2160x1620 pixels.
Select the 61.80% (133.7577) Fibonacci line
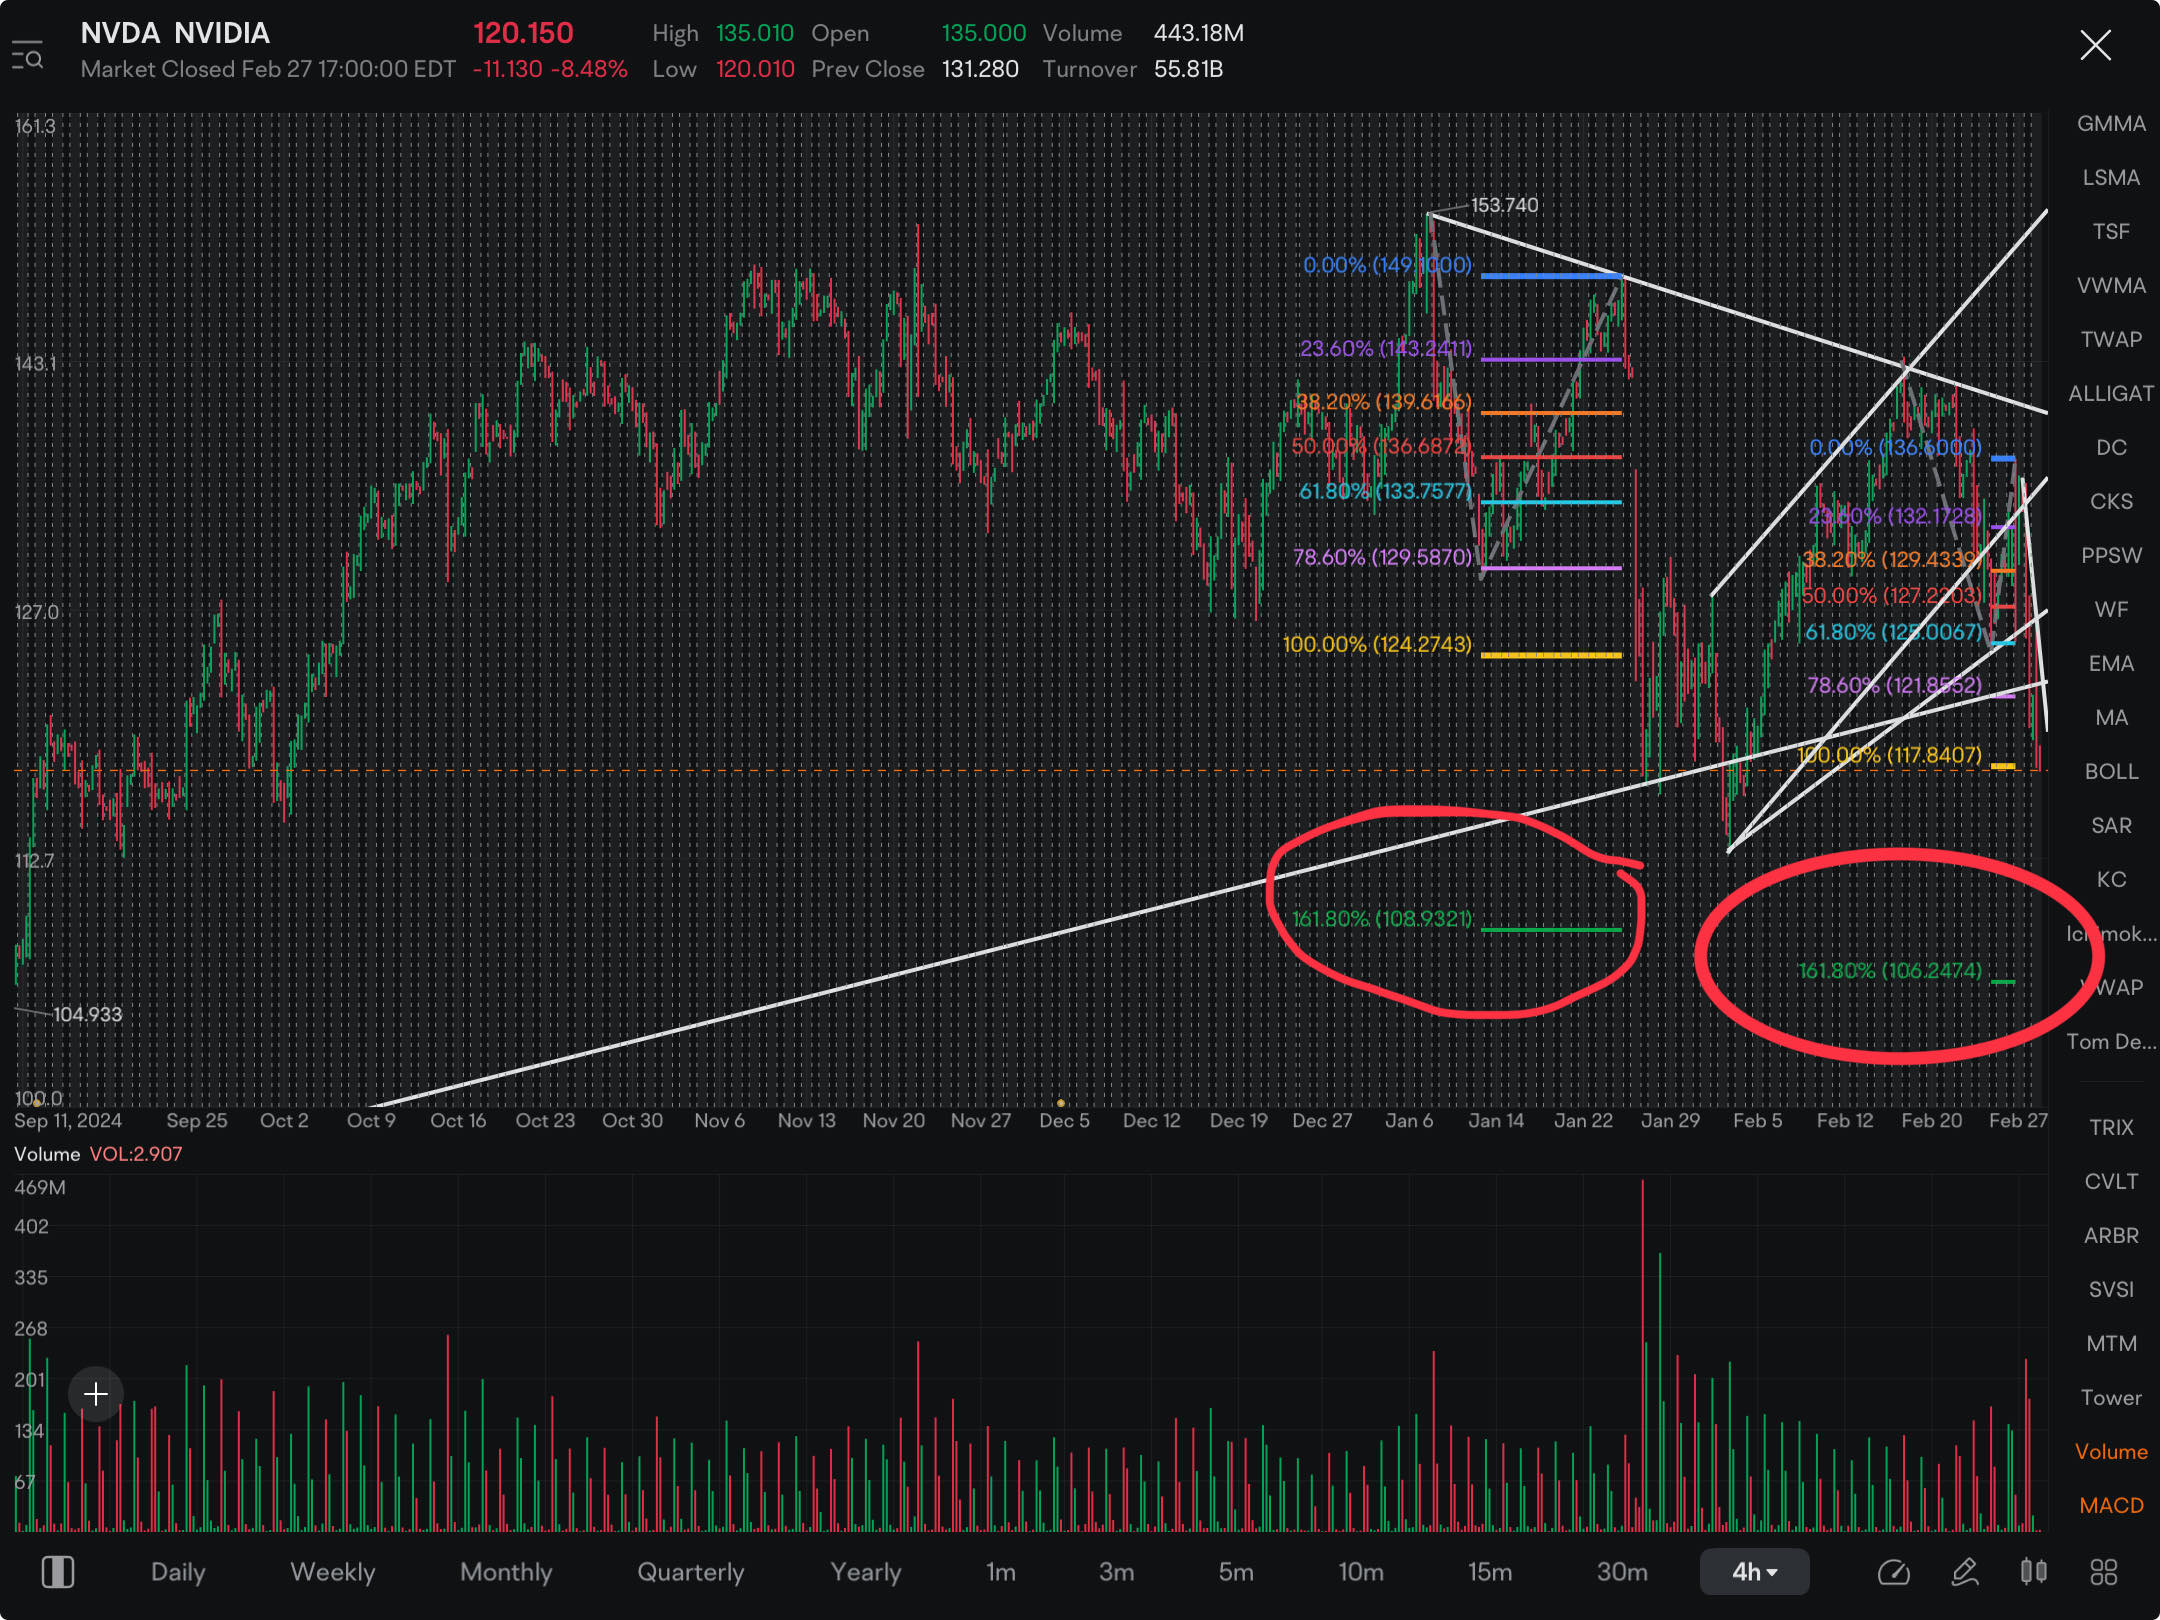1551,501
